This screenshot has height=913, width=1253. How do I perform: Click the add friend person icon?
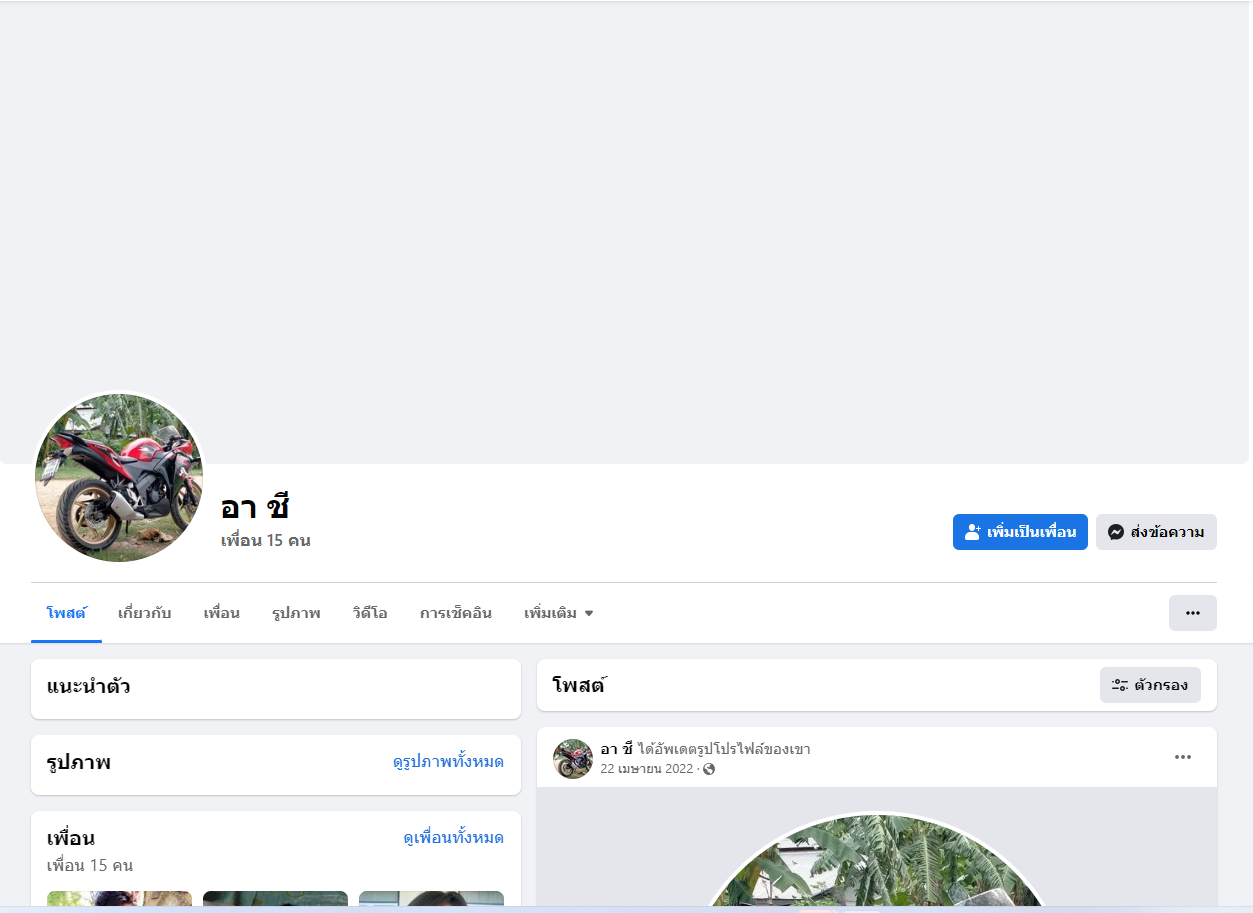click(x=972, y=532)
